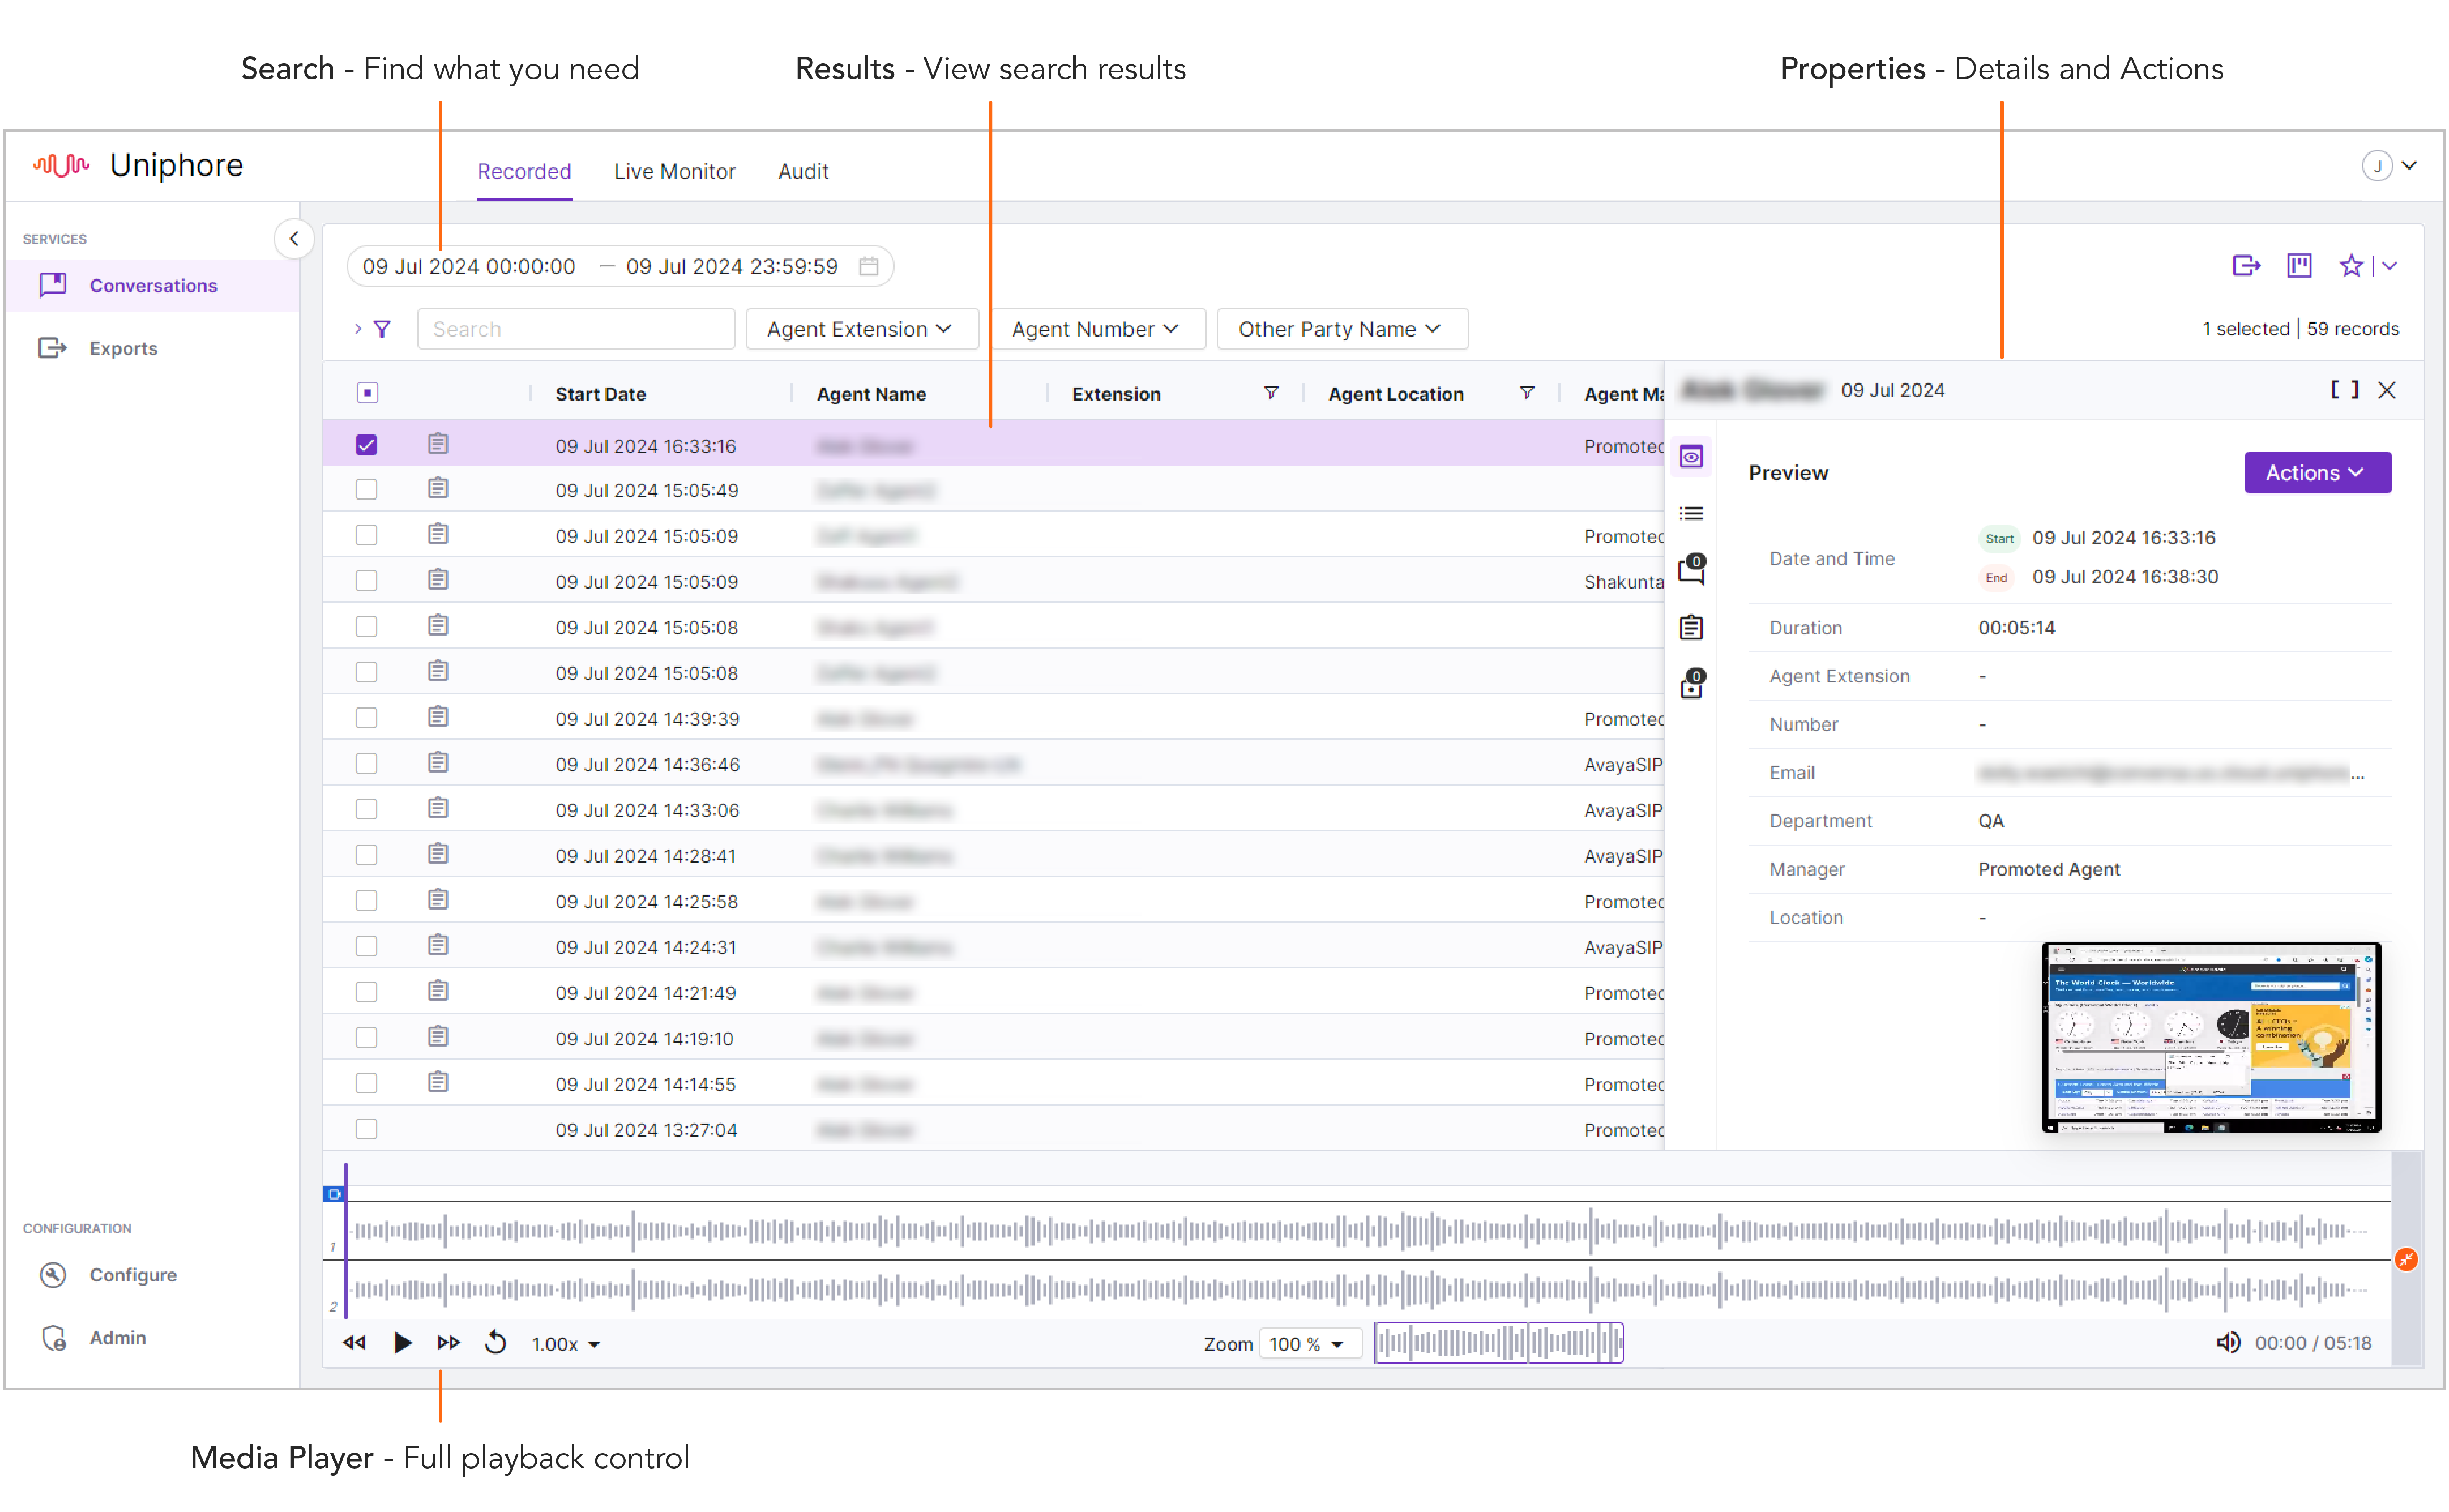
Task: Click the Uniphore logo
Action: [x=138, y=165]
